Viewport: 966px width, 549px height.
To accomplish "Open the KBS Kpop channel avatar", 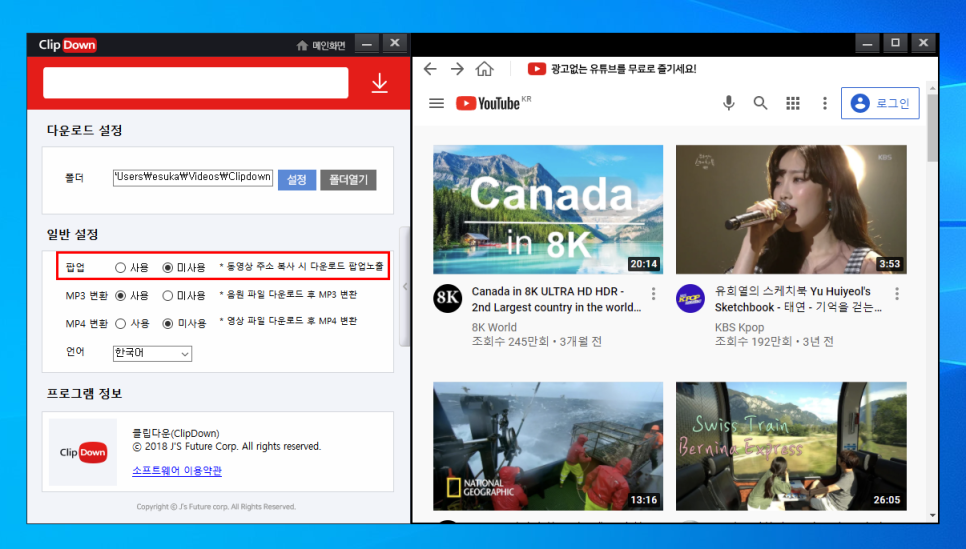I will 690,298.
